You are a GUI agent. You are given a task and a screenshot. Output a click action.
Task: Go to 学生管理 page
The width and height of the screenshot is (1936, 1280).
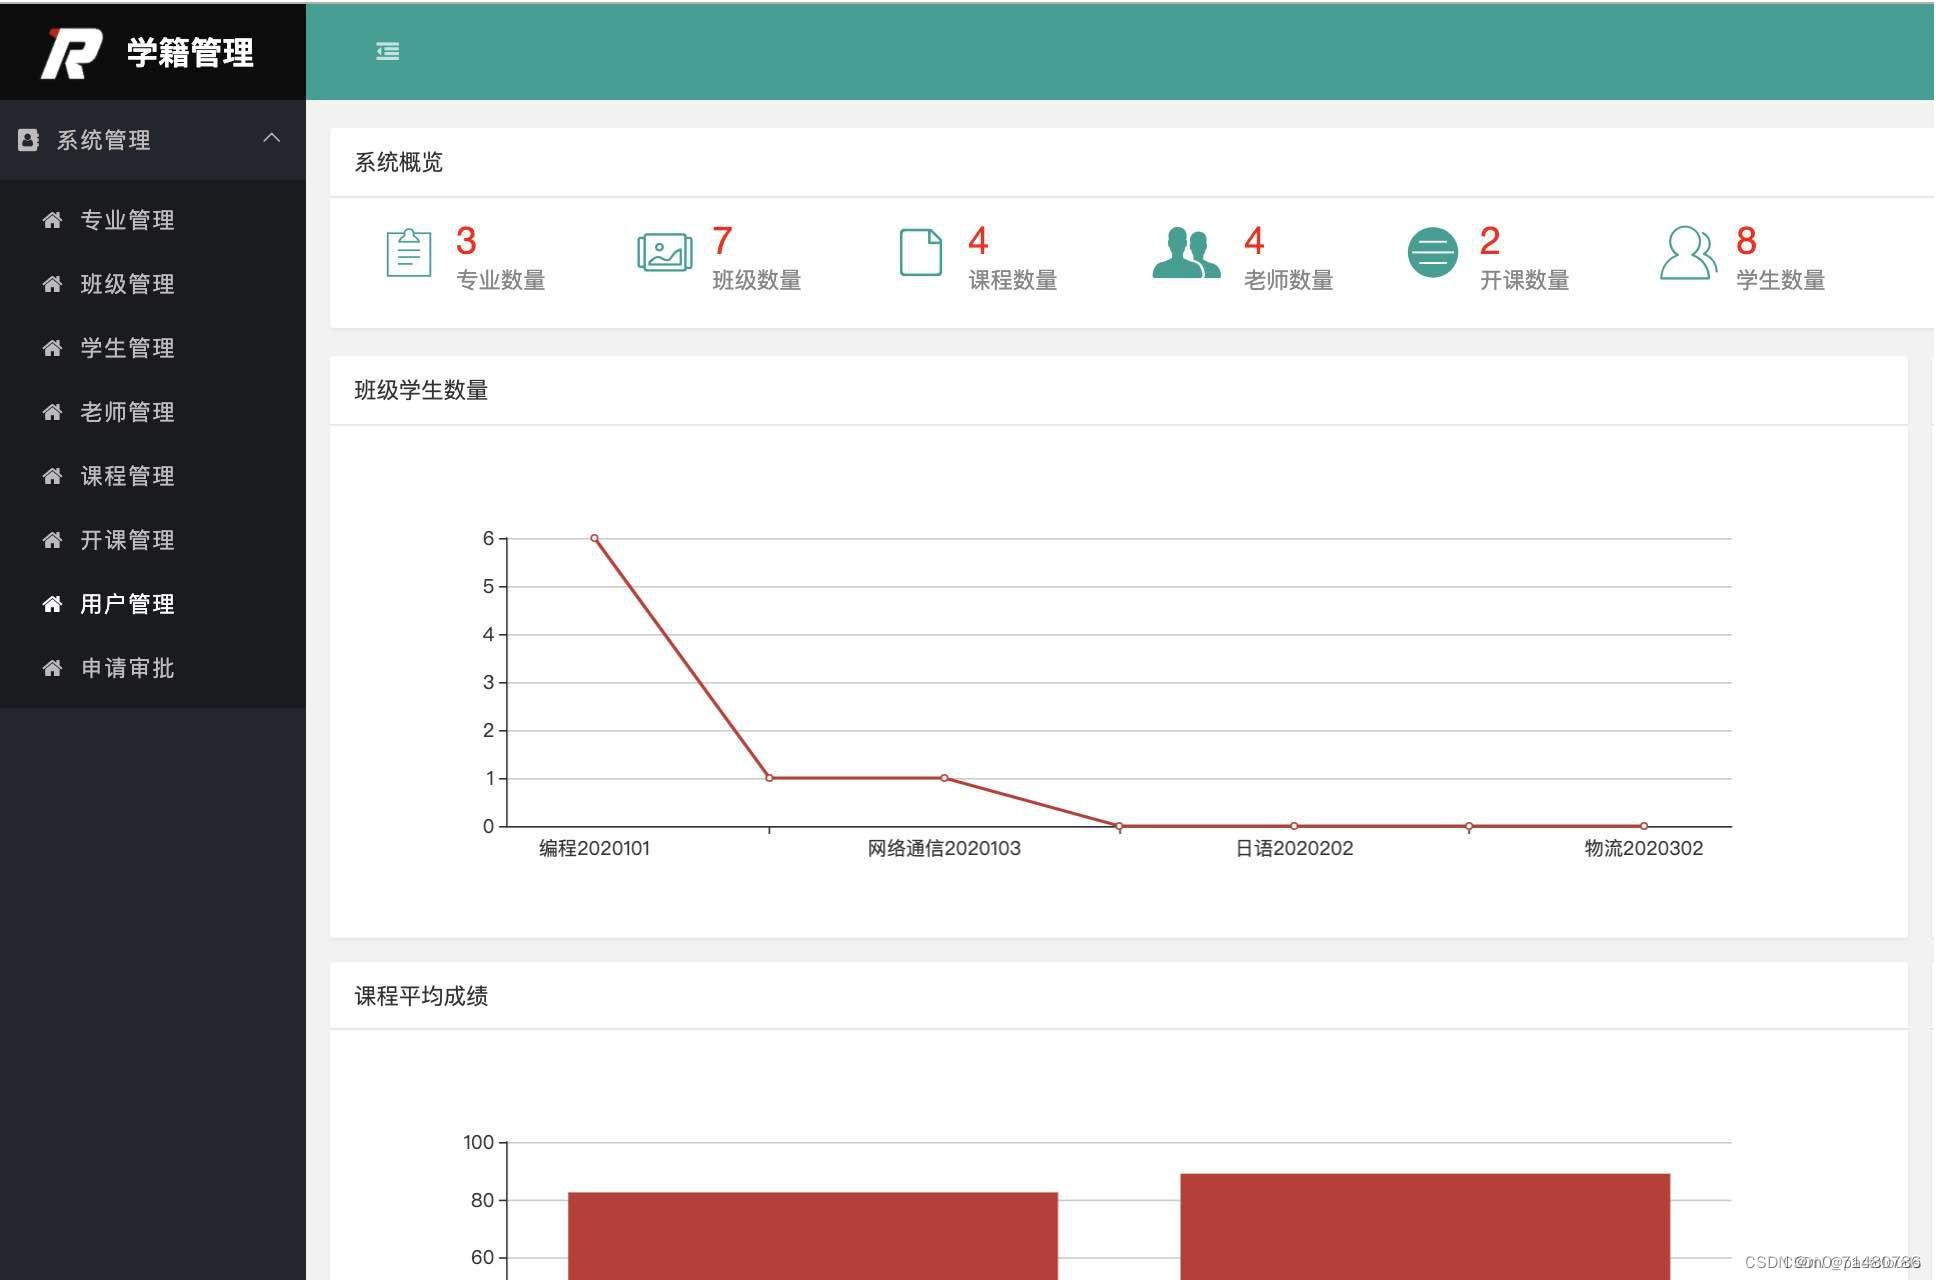coord(127,348)
